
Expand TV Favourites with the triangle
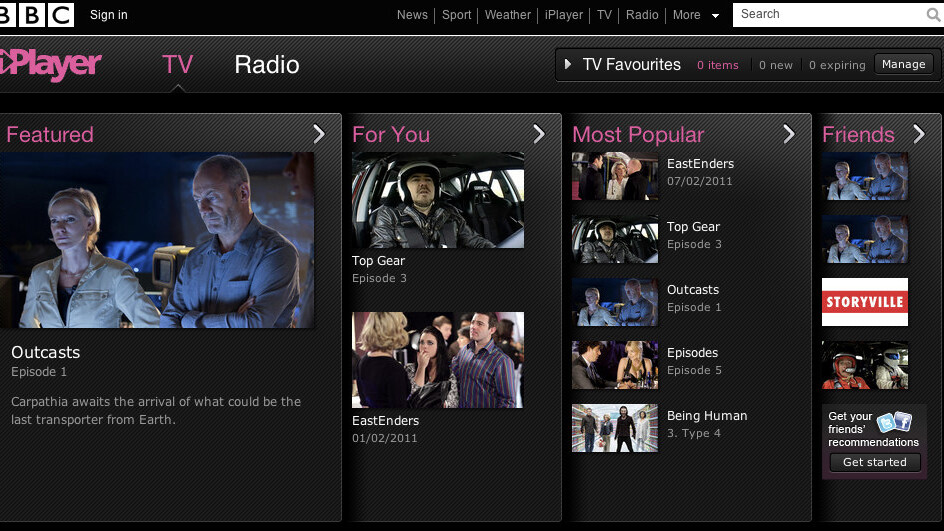point(568,65)
